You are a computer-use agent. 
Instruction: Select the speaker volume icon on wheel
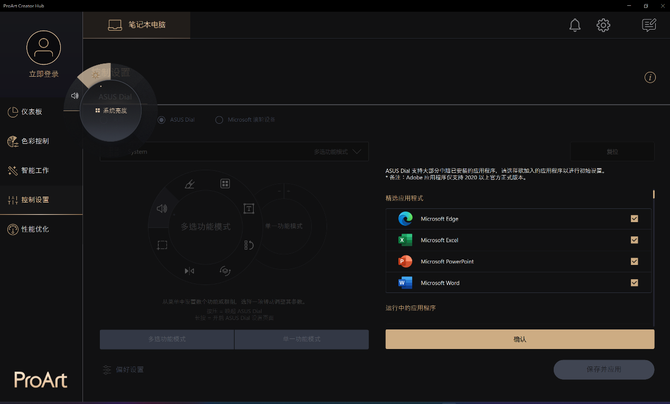click(162, 209)
